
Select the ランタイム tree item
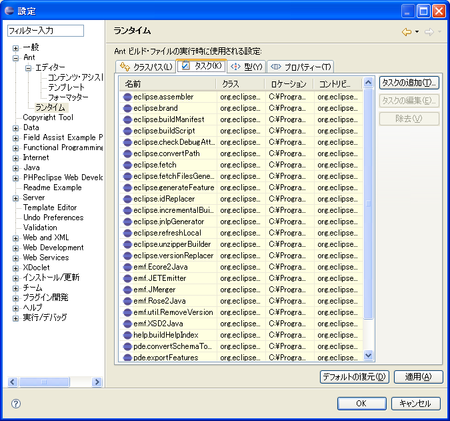(x=51, y=107)
